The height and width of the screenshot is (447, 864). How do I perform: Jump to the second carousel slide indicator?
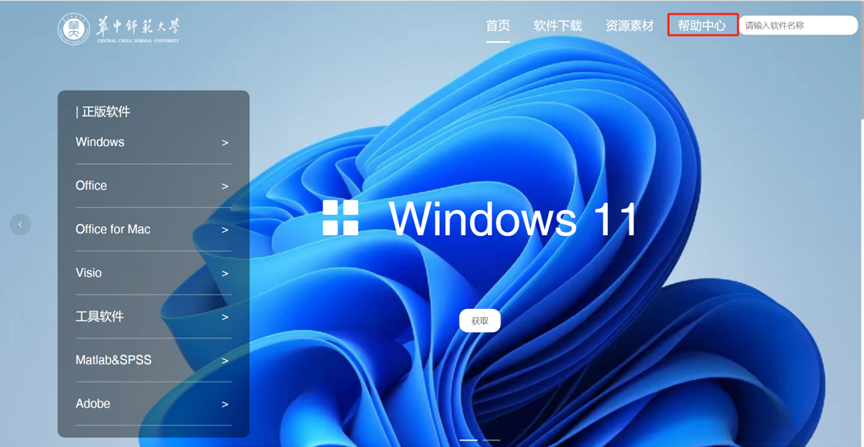[490, 440]
